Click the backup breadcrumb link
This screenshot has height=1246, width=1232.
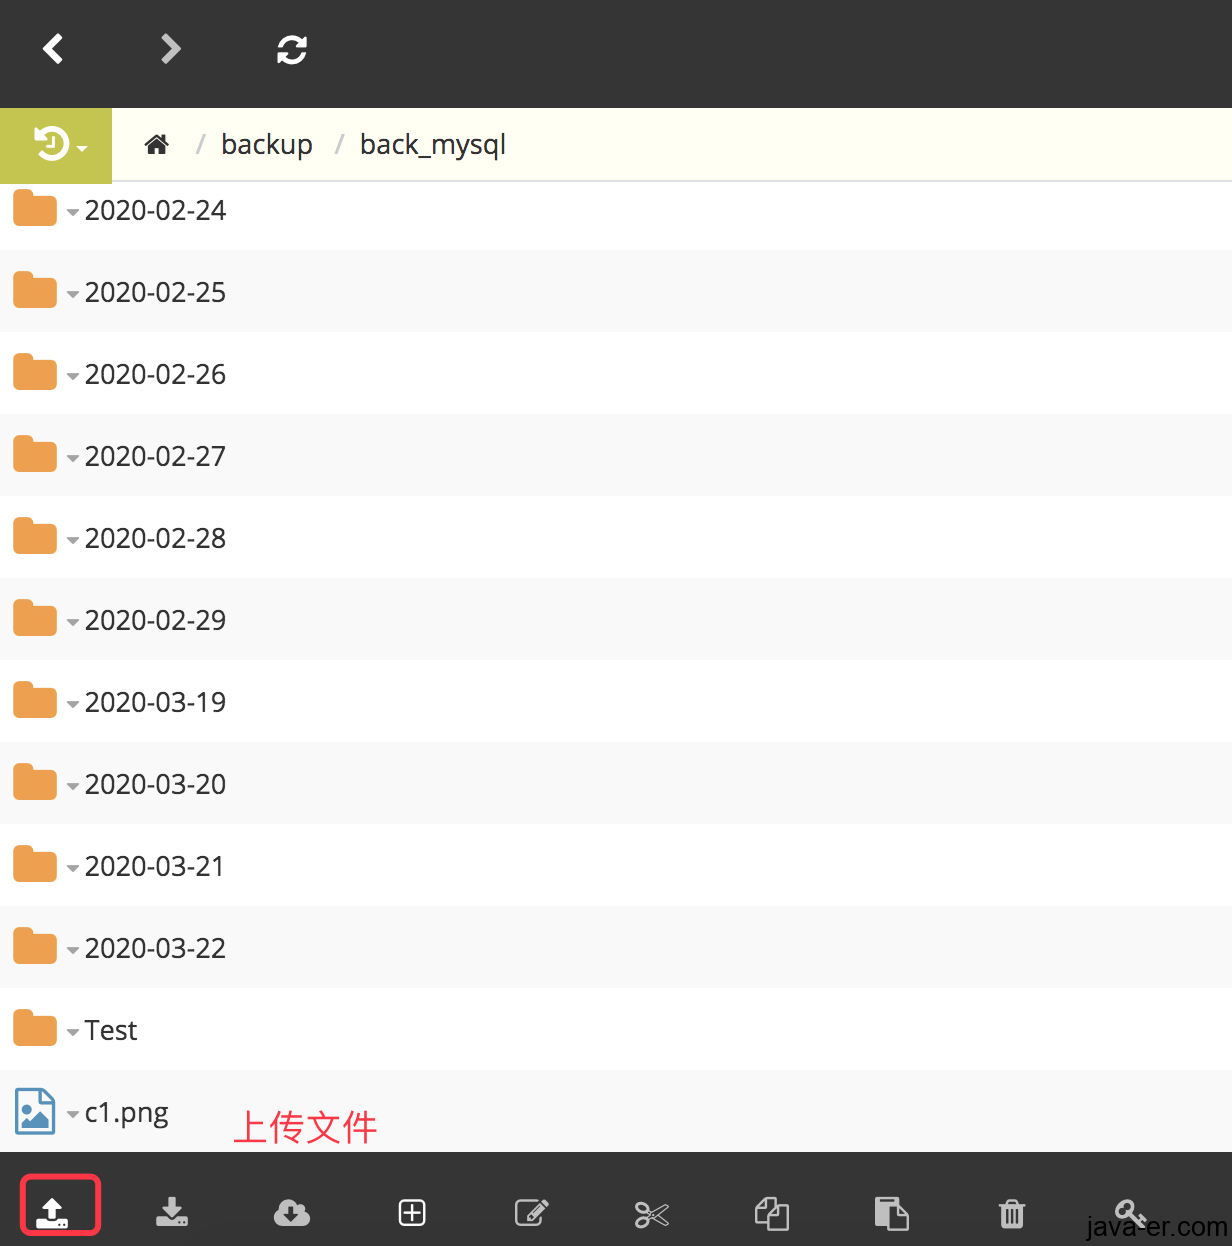click(266, 144)
